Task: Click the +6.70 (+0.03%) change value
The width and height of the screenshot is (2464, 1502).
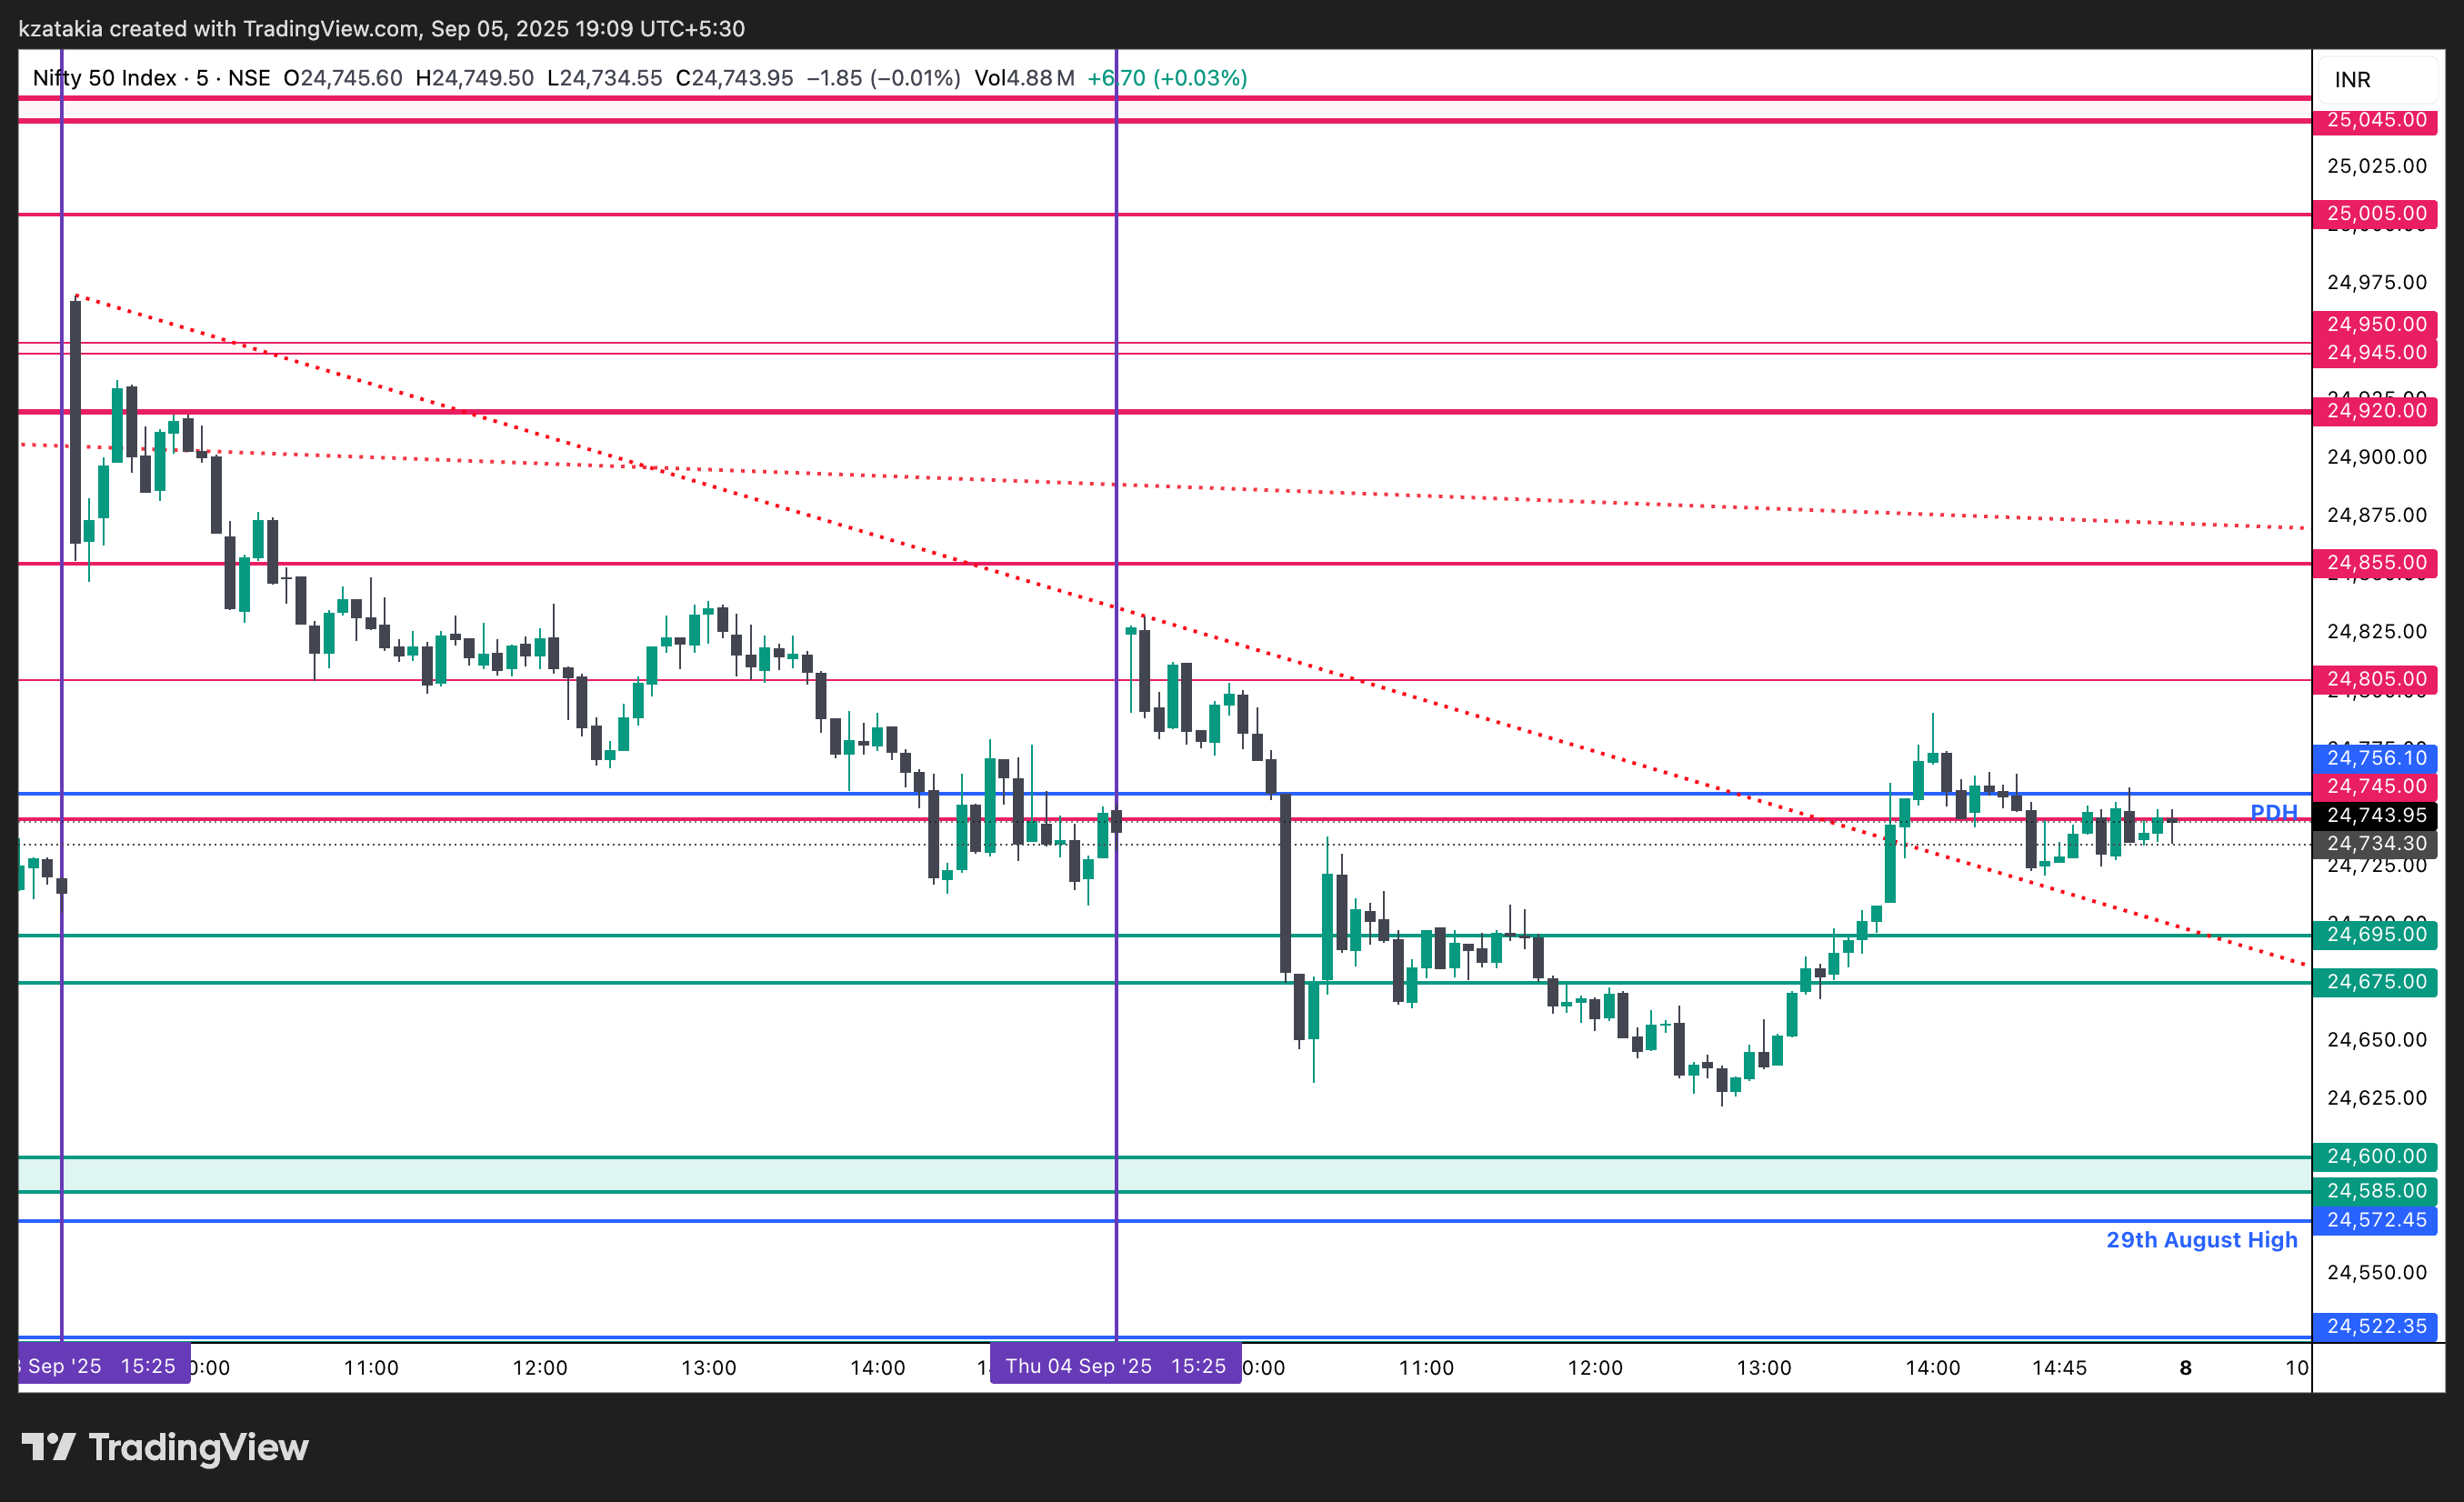Action: [1167, 78]
